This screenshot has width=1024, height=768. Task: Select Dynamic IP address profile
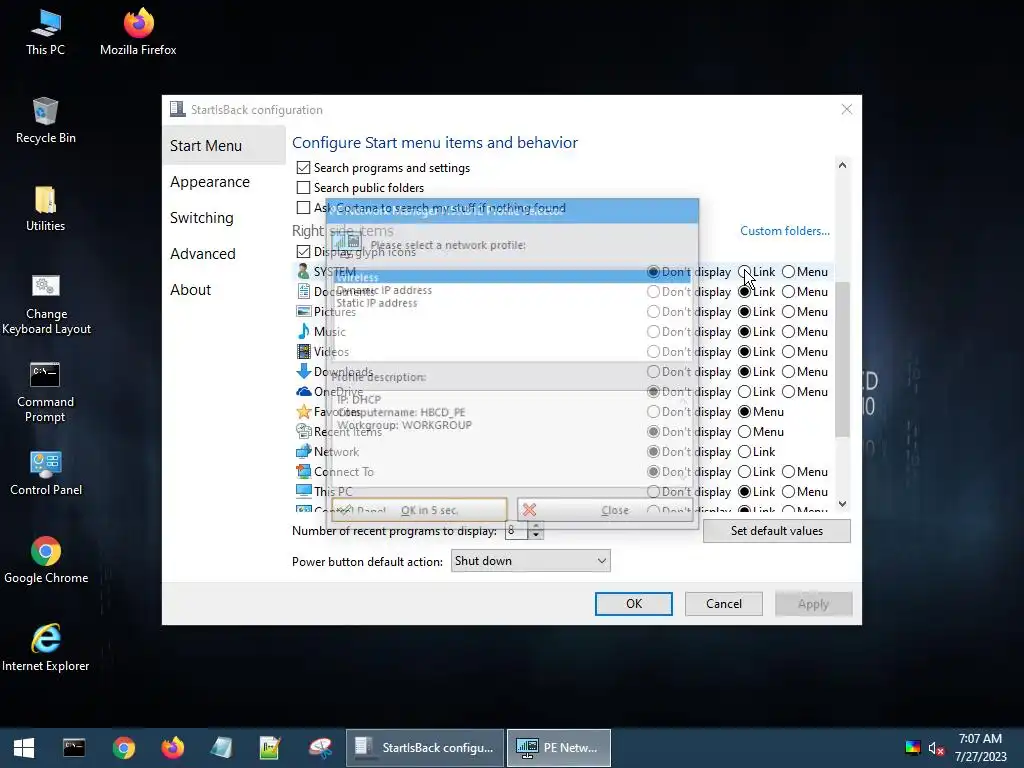tap(511, 290)
